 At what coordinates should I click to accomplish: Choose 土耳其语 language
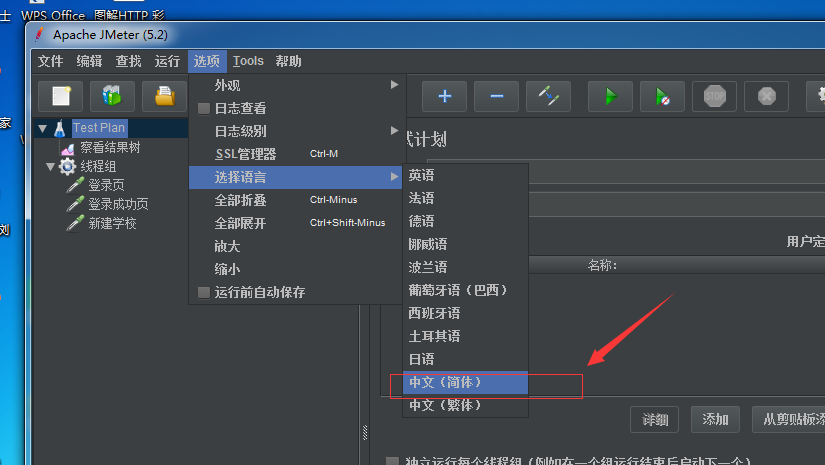pyautogui.click(x=465, y=336)
